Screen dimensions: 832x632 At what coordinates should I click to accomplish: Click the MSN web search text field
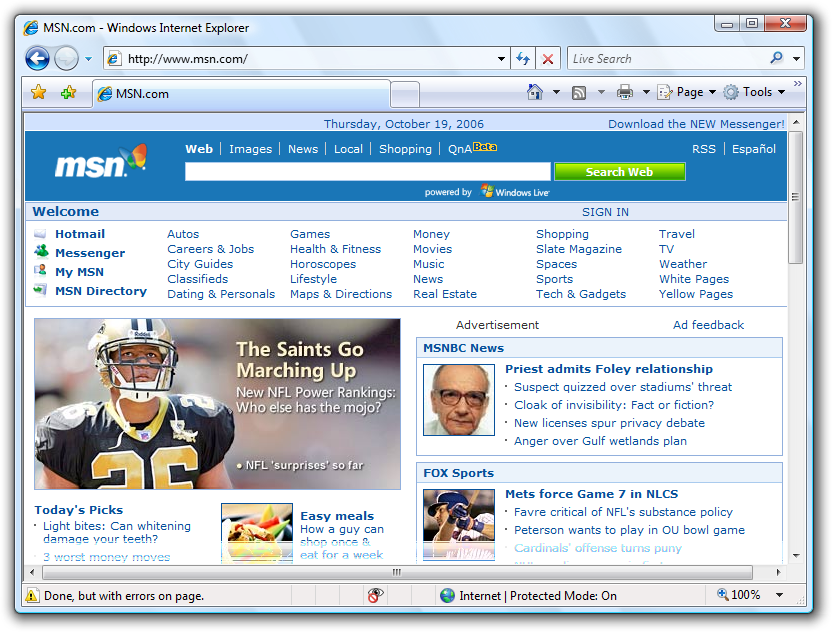point(368,172)
